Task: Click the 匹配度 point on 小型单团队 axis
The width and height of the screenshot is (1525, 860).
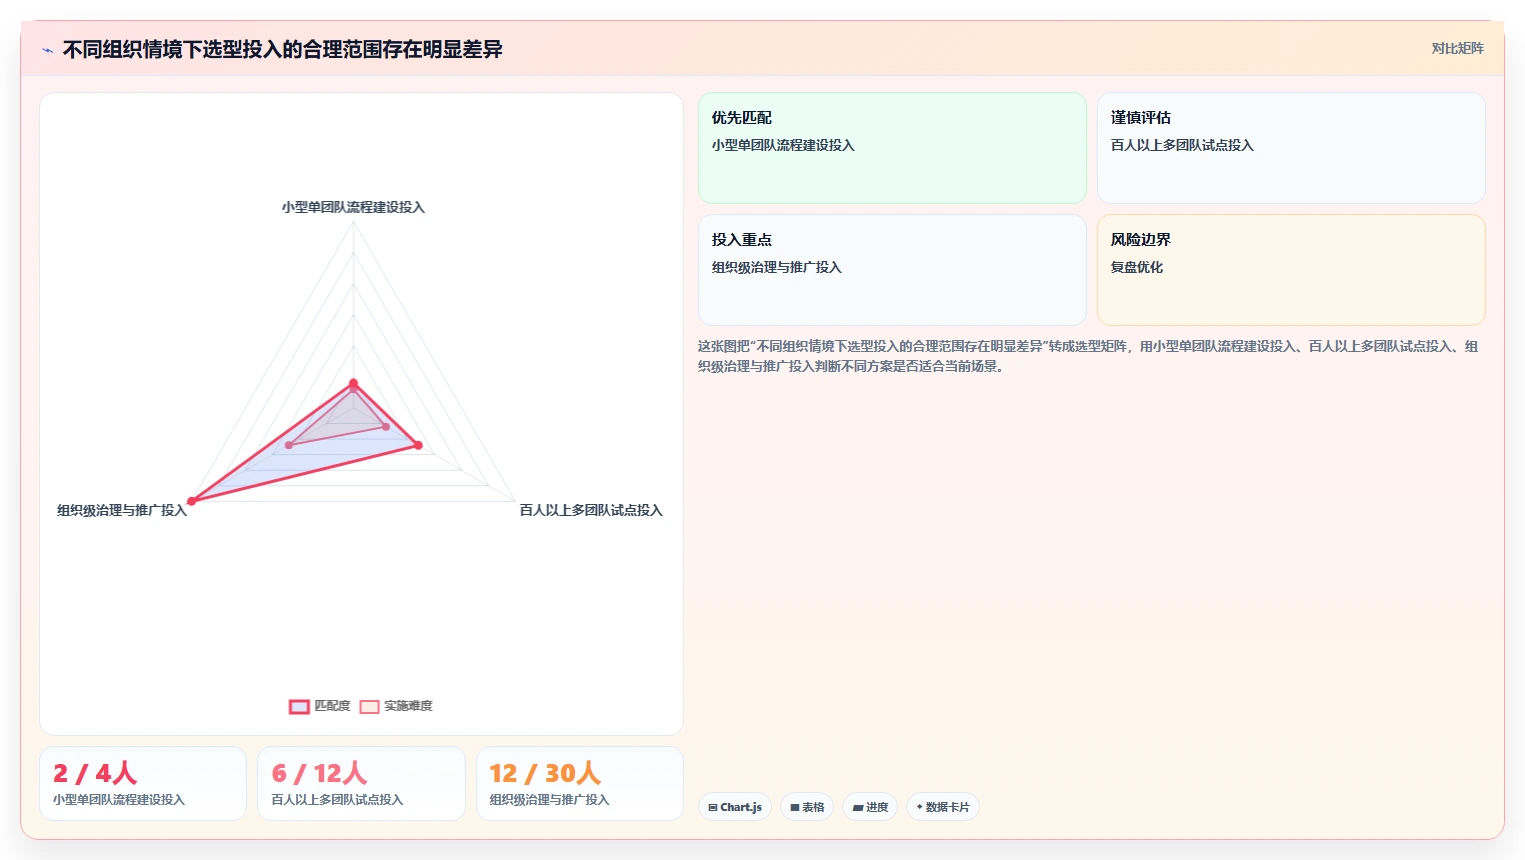Action: (353, 383)
